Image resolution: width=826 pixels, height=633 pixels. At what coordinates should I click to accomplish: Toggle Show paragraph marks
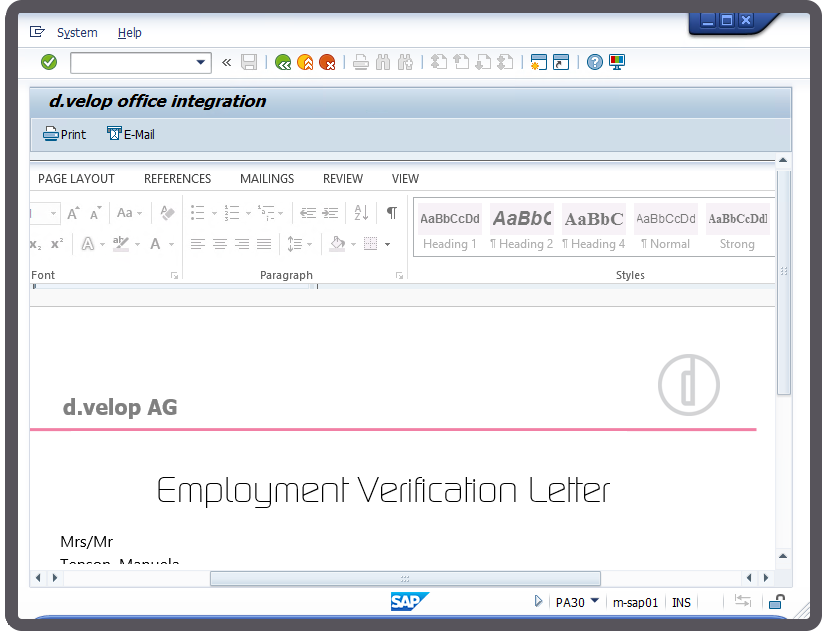click(392, 213)
